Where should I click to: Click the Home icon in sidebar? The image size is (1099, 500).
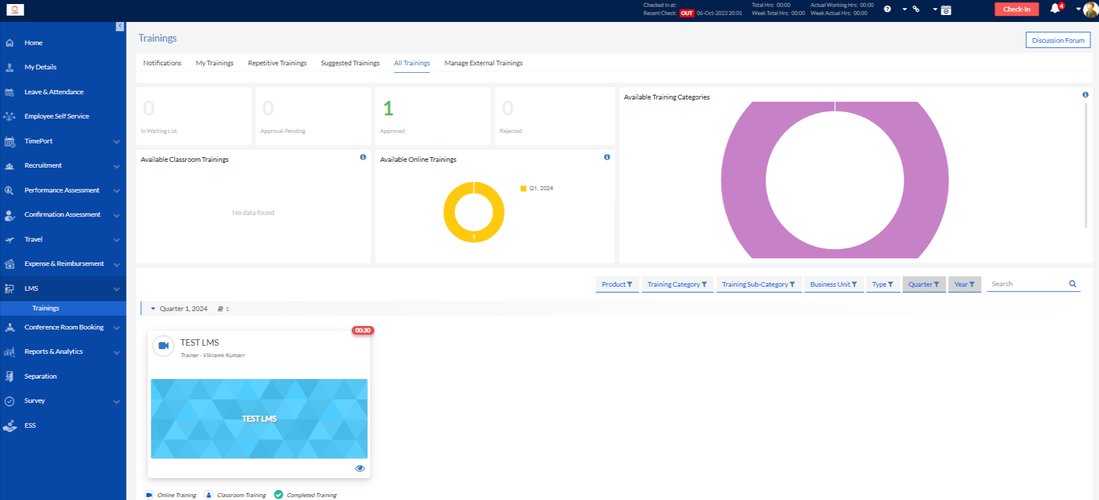click(9, 43)
